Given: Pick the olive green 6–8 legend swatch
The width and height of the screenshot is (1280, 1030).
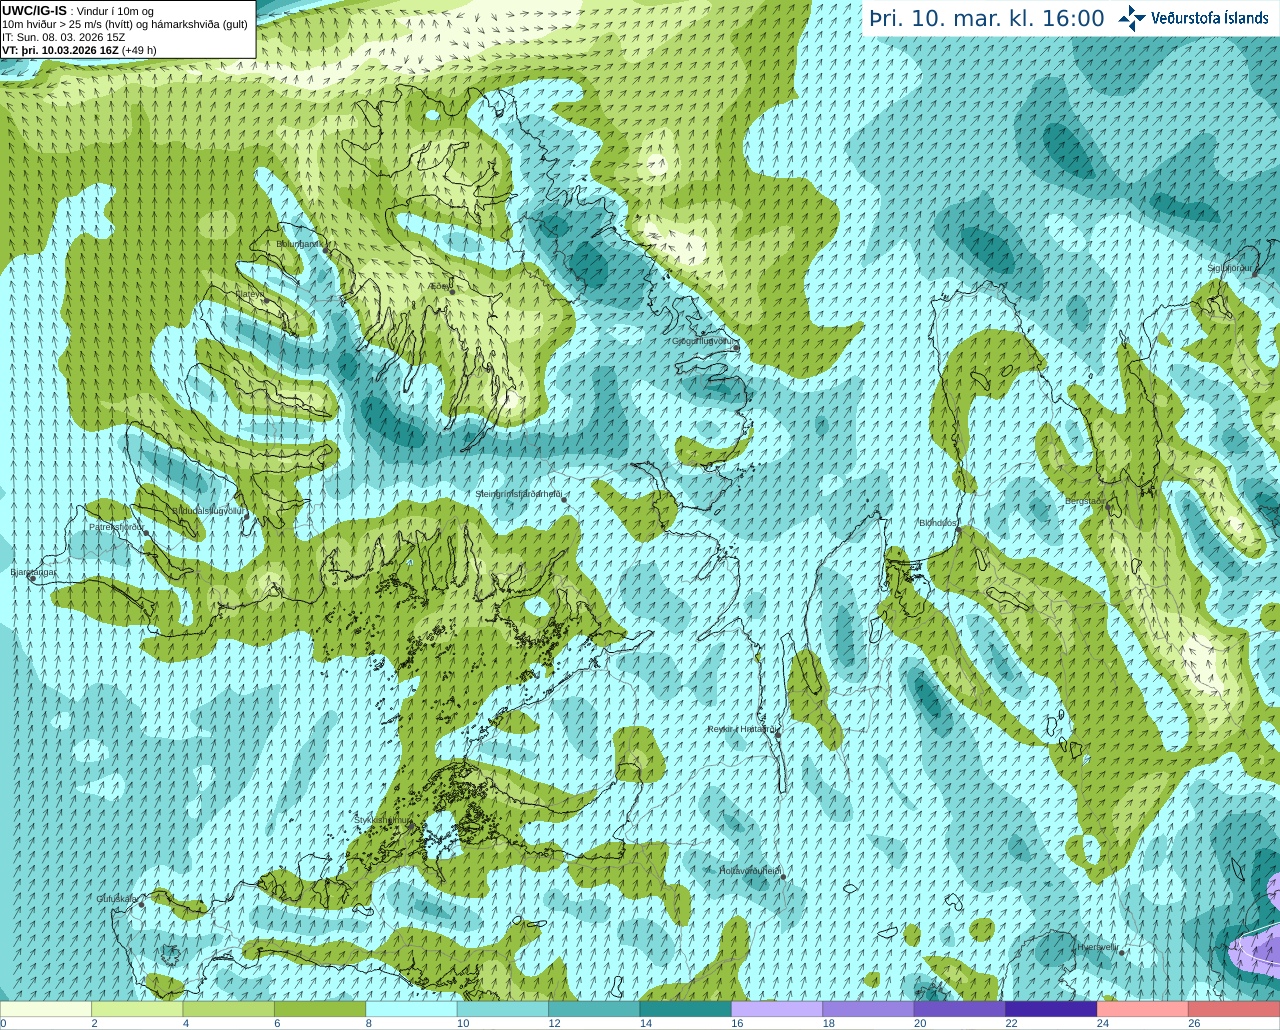Looking at the screenshot, I should point(320,1009).
